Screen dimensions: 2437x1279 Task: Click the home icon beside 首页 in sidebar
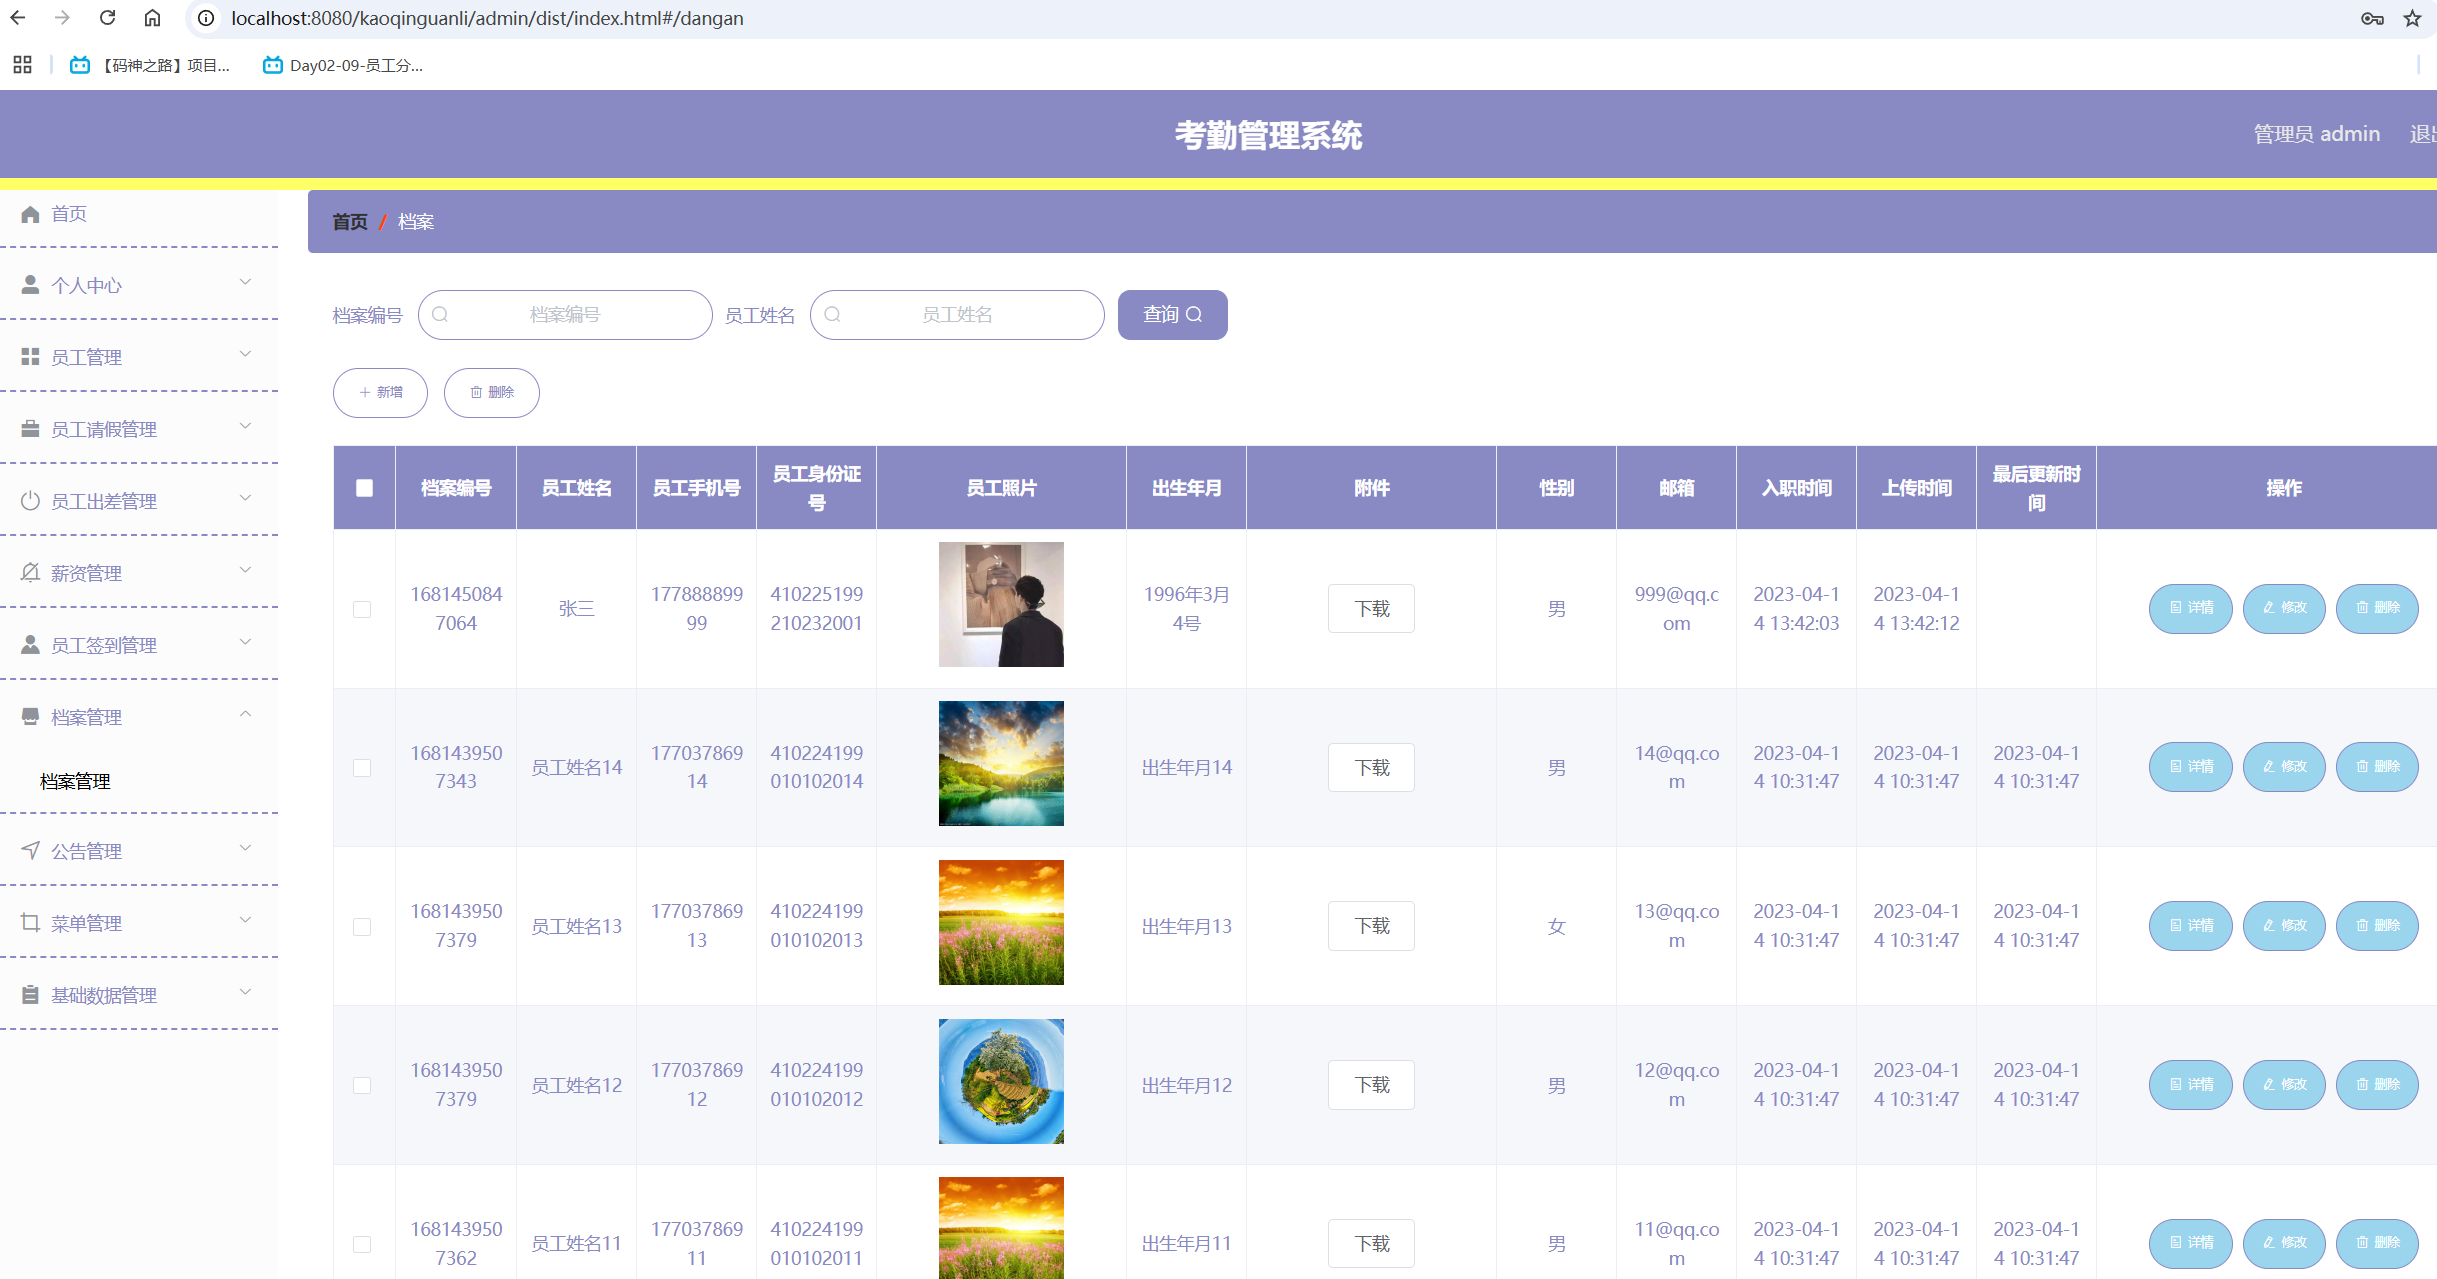pyautogui.click(x=30, y=214)
